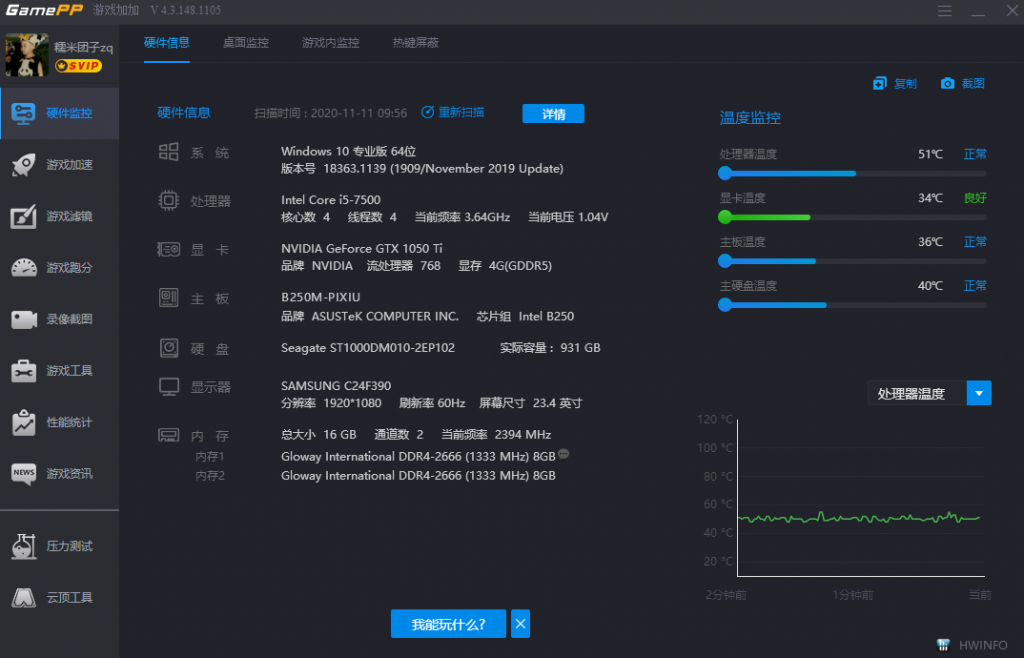Click the 显卡 graphics card icon
Viewport: 1024px width, 658px height.
point(168,249)
